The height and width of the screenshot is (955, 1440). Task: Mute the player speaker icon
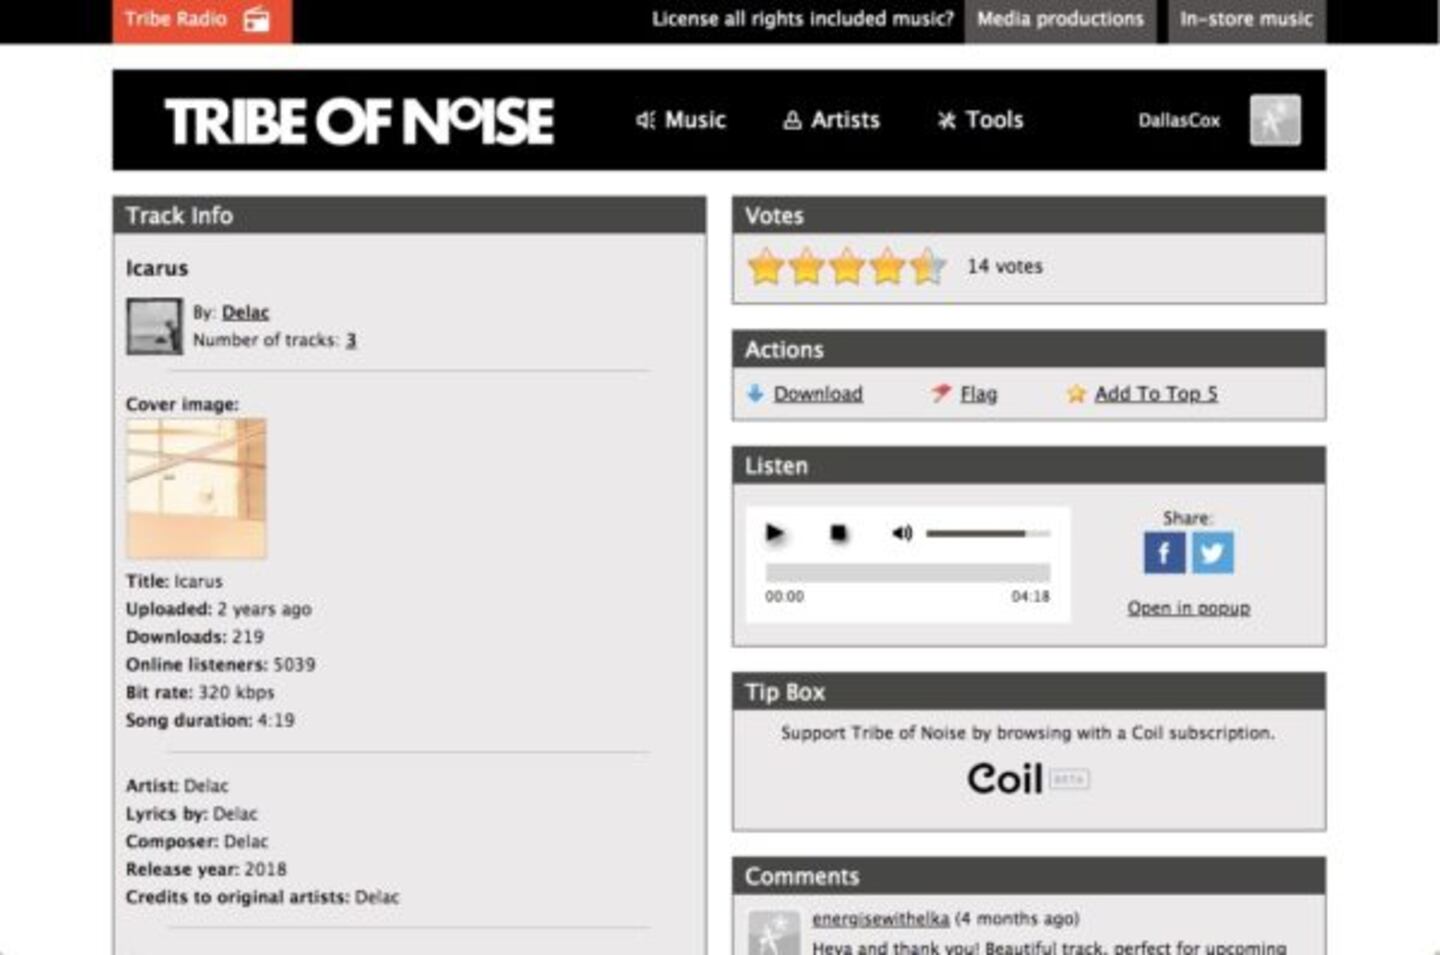(902, 533)
